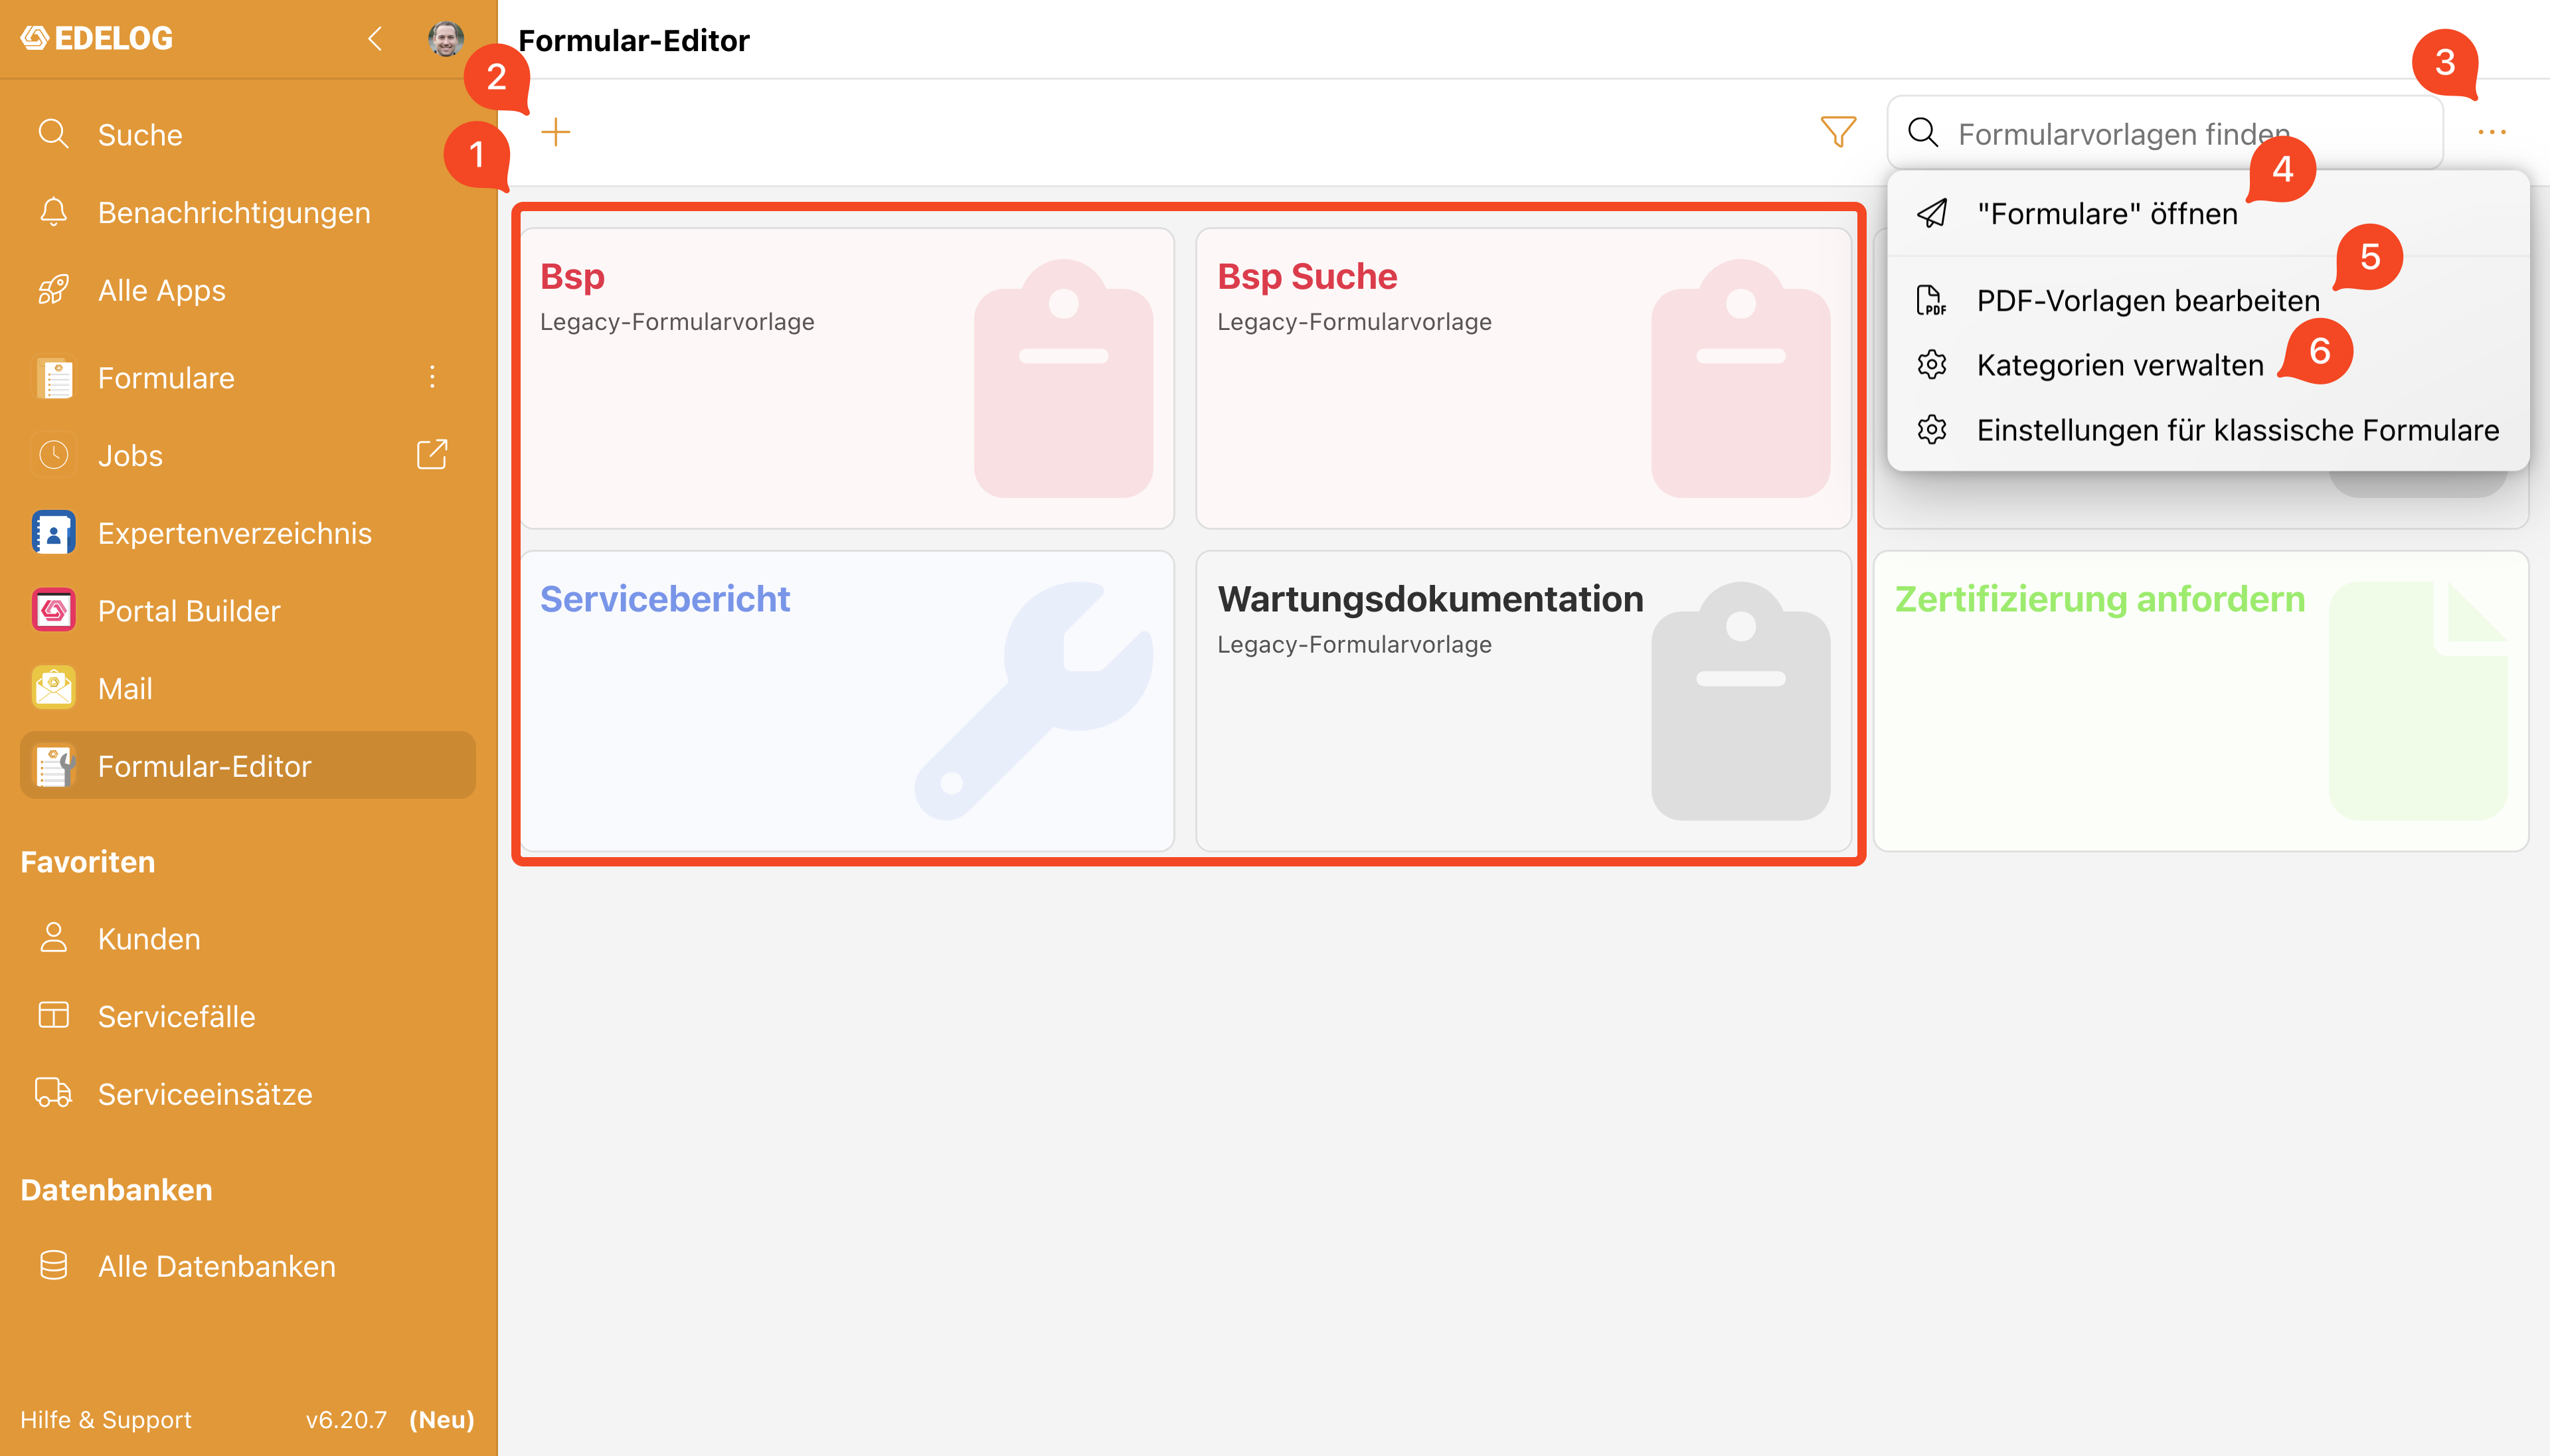
Task: Open Serviceeinsätze favorite
Action: 247,1093
